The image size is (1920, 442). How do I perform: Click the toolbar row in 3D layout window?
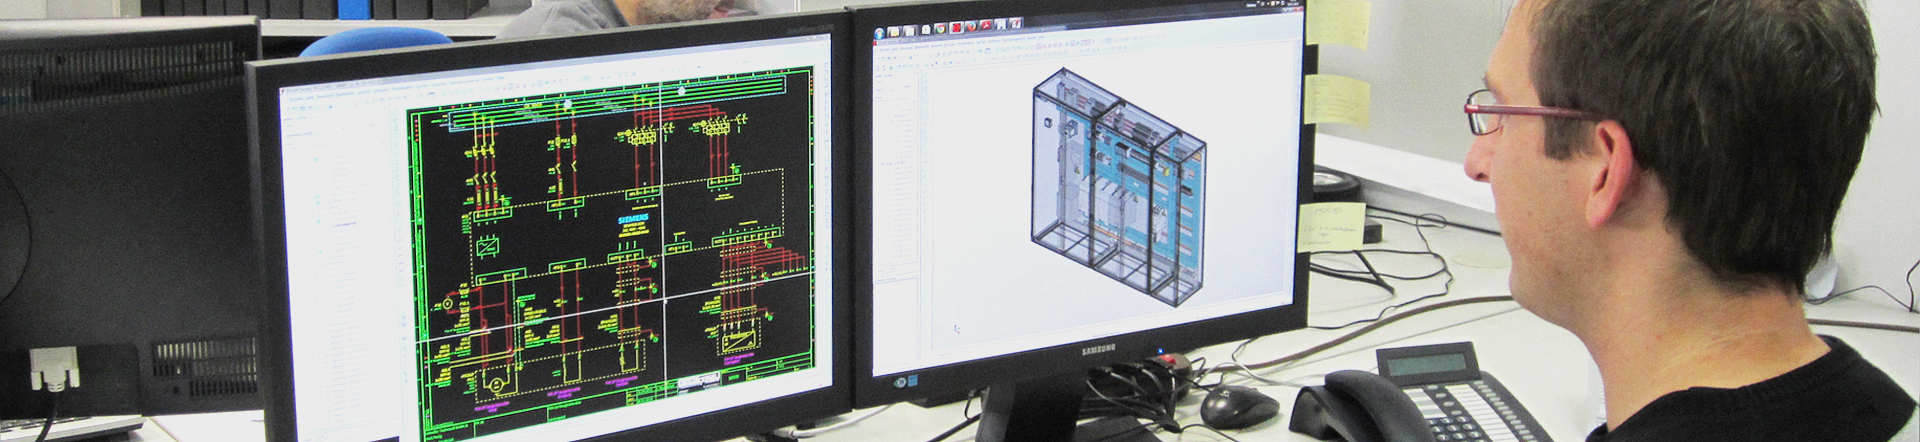1000,58
